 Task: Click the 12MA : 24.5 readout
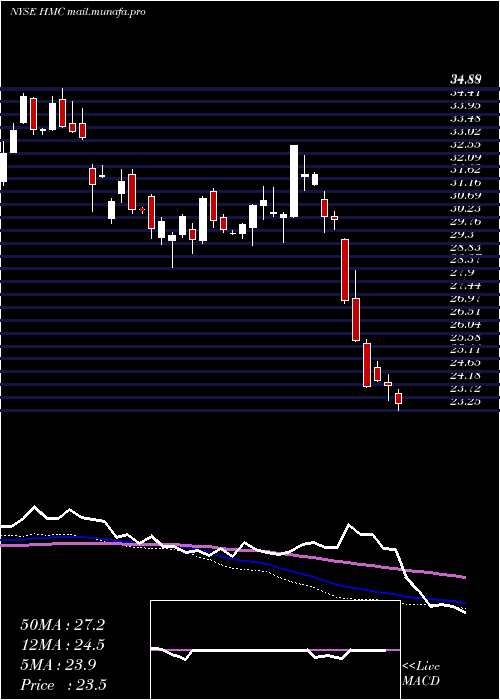pos(62,645)
